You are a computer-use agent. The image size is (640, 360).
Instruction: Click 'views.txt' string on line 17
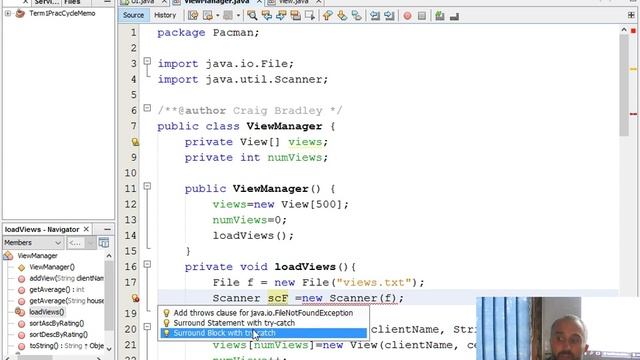point(373,282)
